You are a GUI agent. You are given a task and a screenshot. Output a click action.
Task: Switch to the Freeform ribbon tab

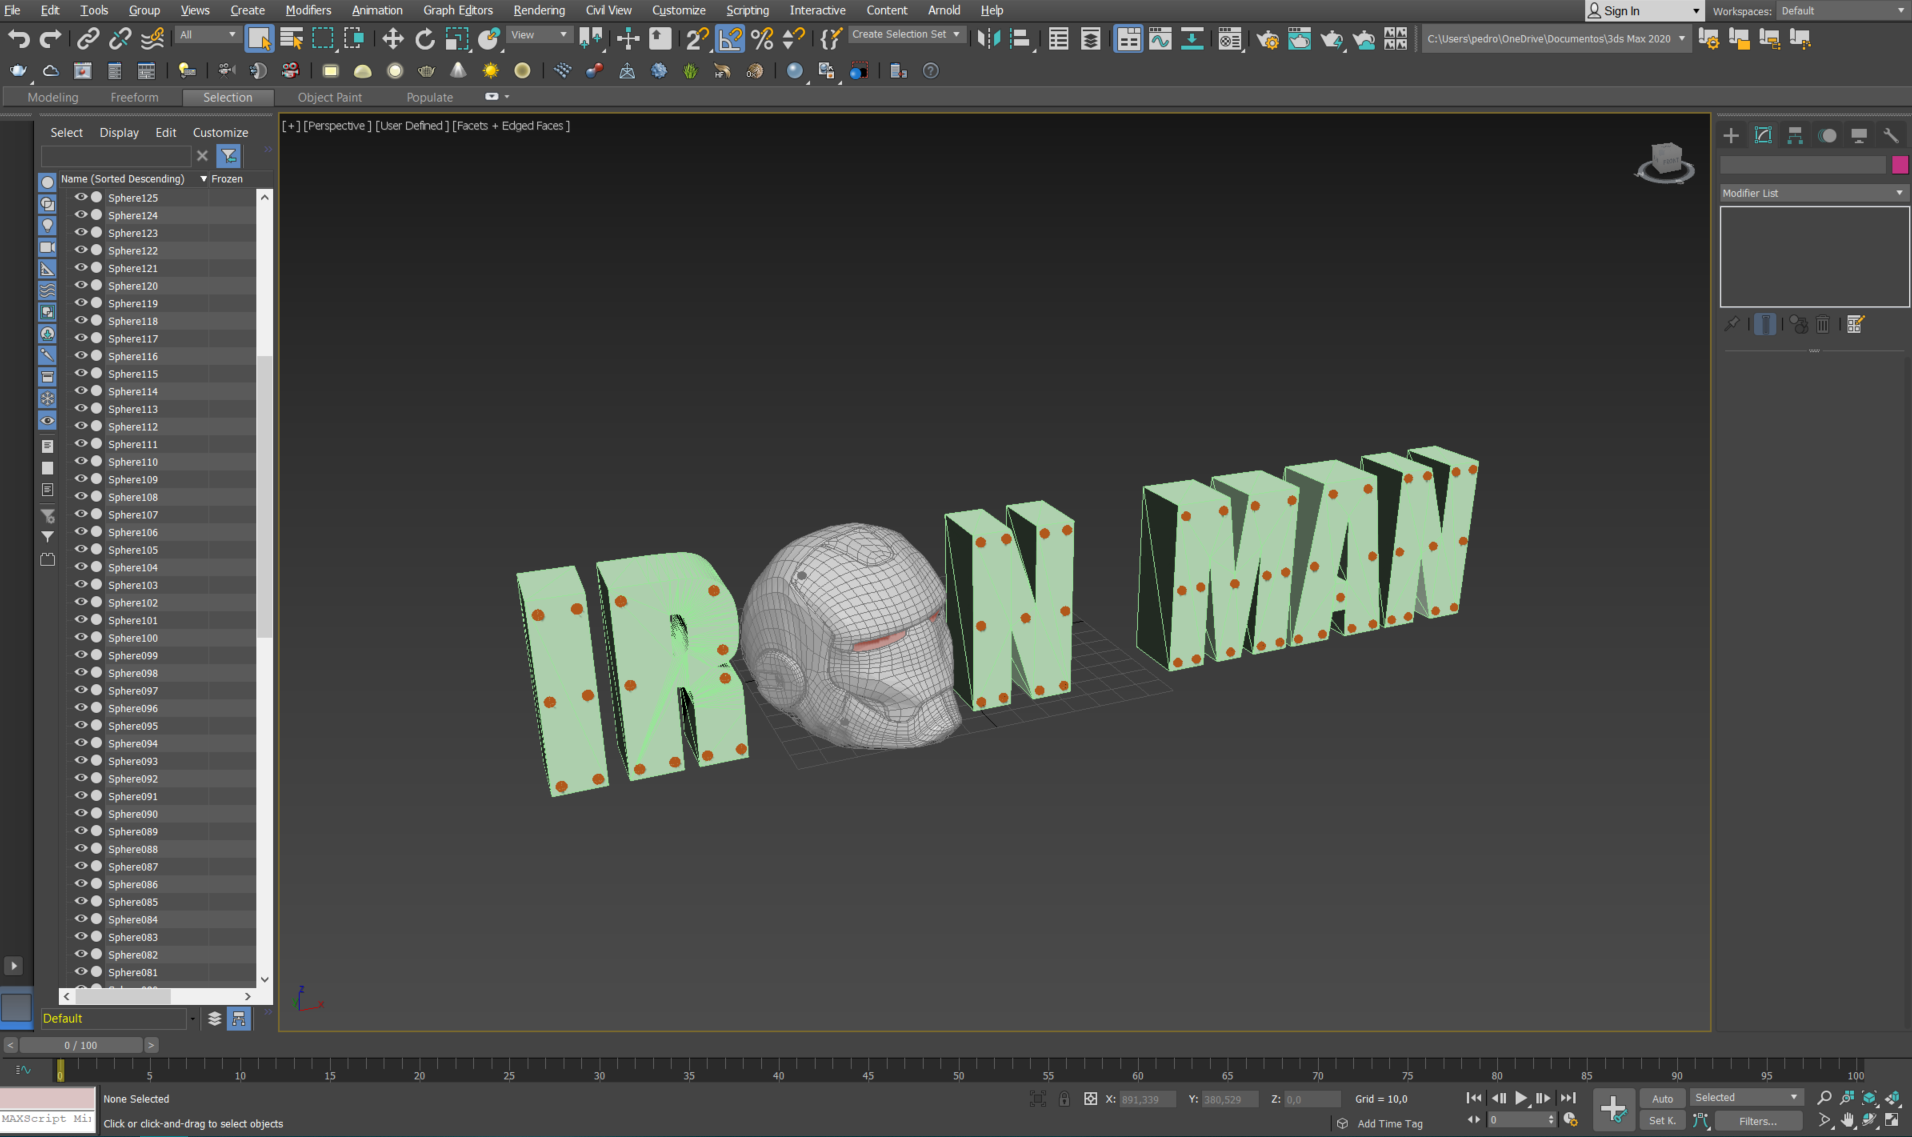134,97
